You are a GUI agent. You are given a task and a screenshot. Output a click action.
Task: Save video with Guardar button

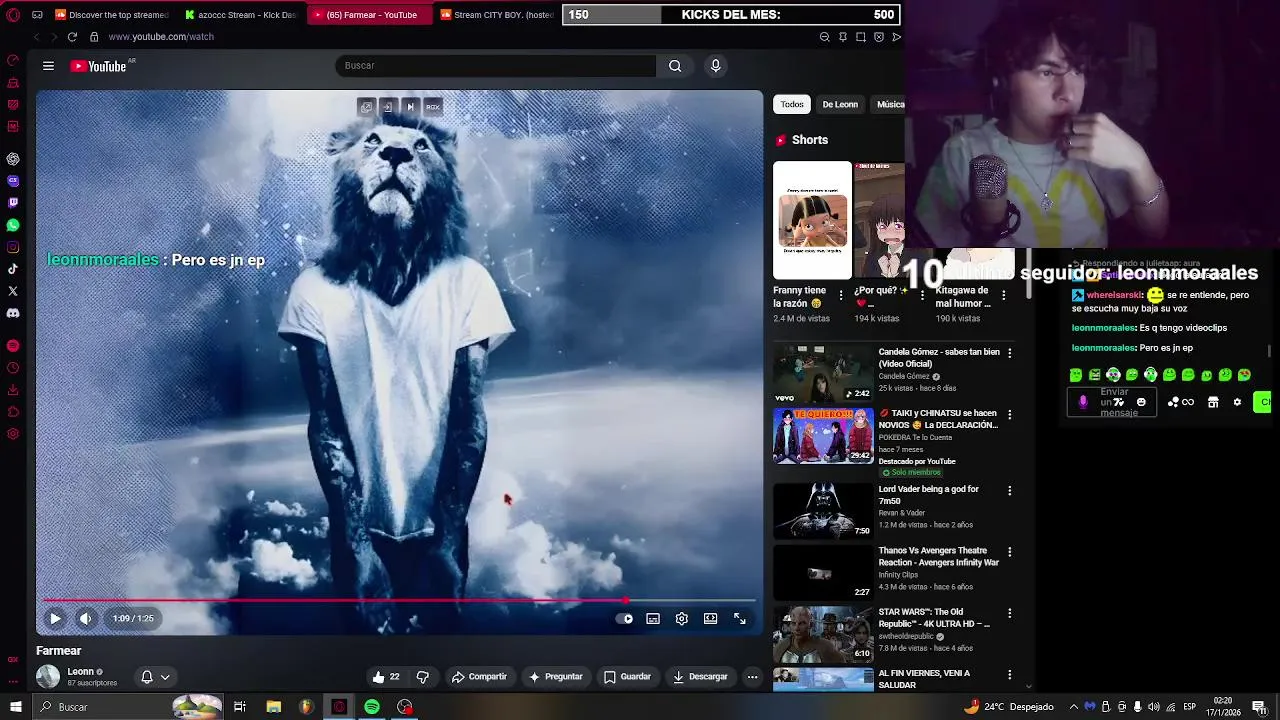[627, 677]
